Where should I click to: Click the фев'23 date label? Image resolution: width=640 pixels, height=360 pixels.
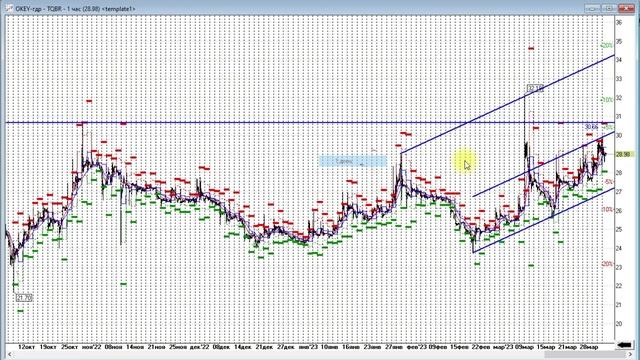[417, 347]
